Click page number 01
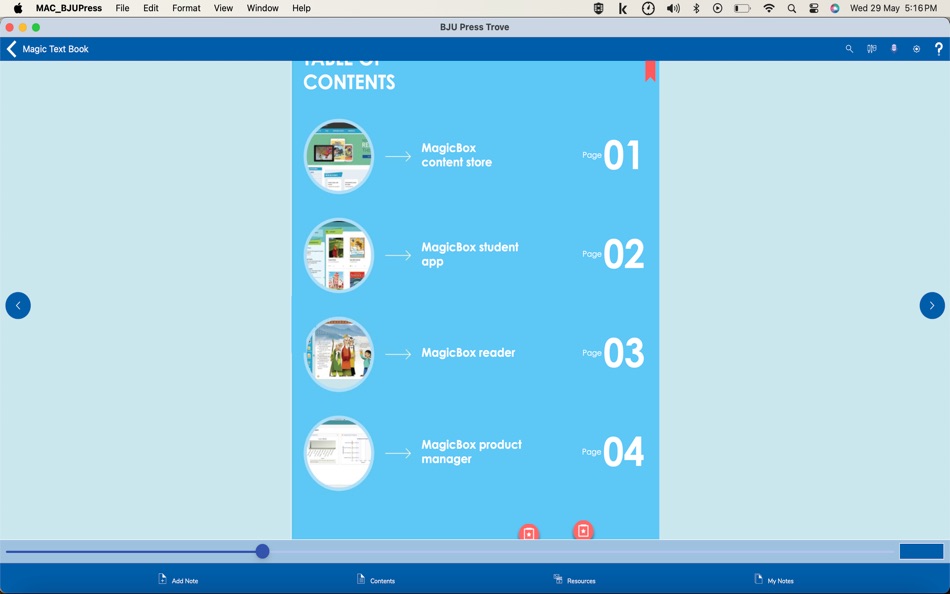The image size is (950, 594). pos(622,155)
